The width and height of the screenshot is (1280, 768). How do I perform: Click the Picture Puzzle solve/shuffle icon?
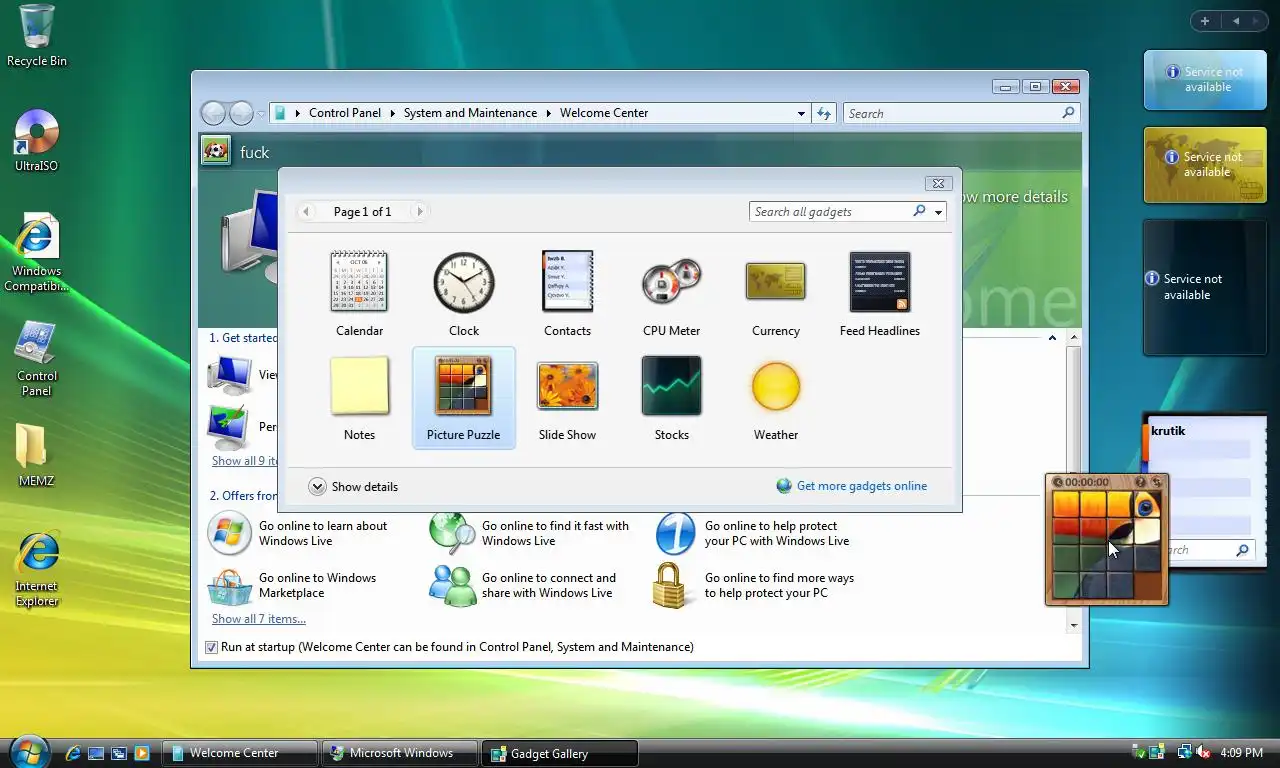tap(1156, 482)
